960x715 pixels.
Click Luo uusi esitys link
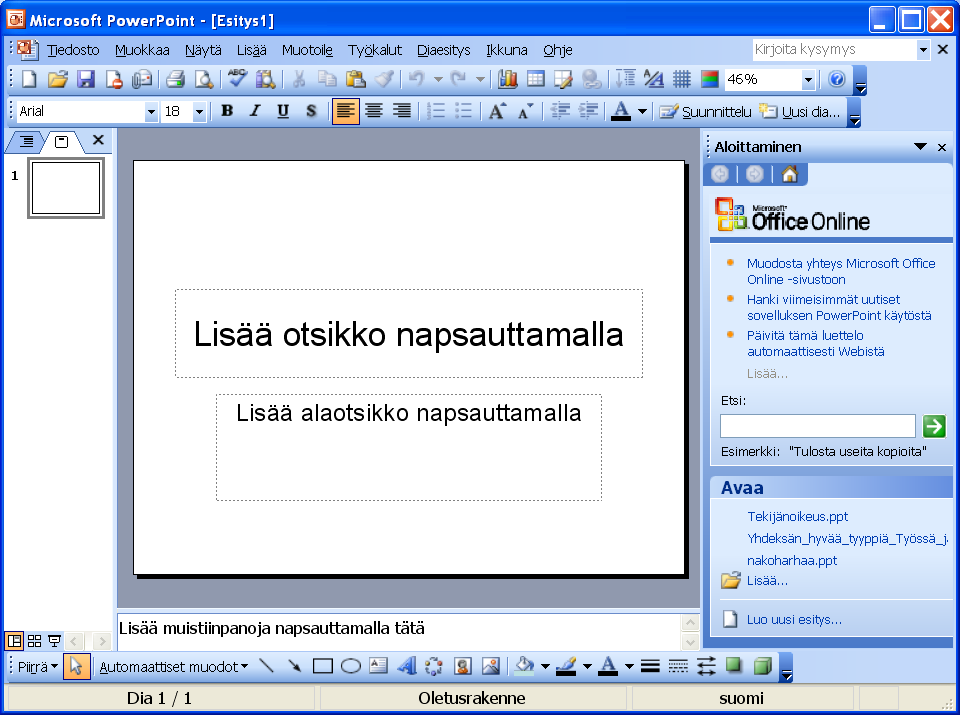tap(794, 620)
